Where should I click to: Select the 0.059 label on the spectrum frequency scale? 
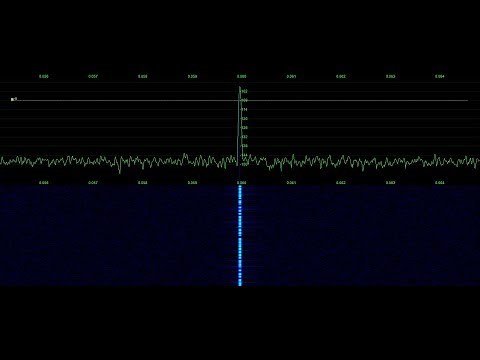coord(192,77)
